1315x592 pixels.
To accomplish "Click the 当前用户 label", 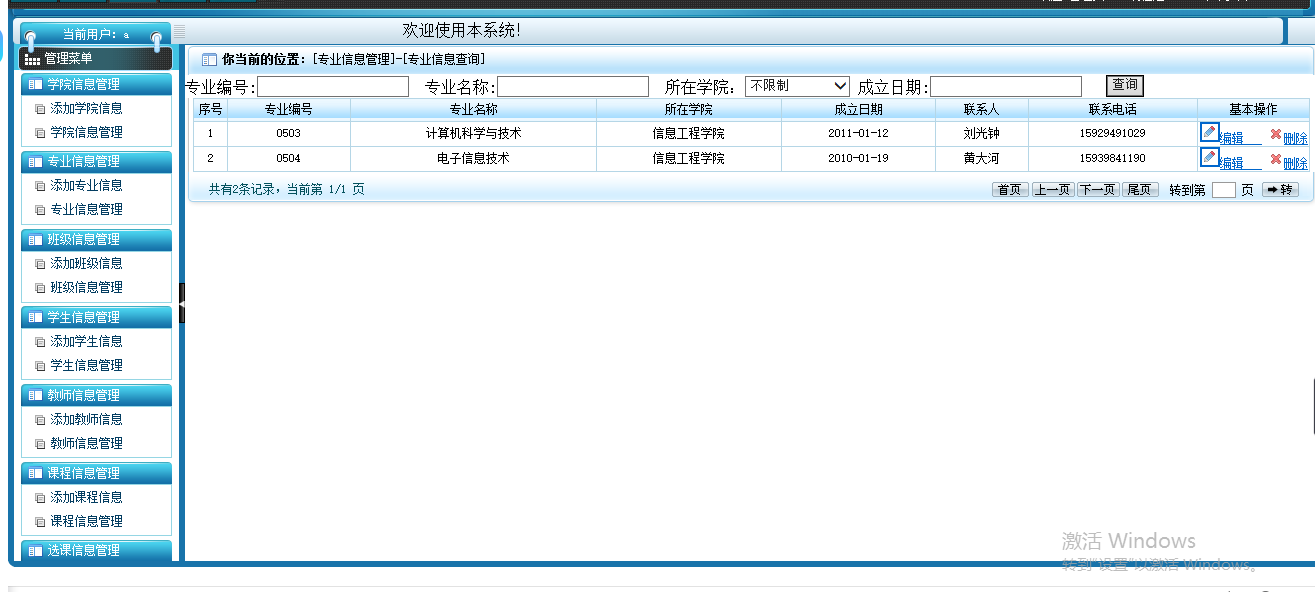I will click(x=89, y=35).
